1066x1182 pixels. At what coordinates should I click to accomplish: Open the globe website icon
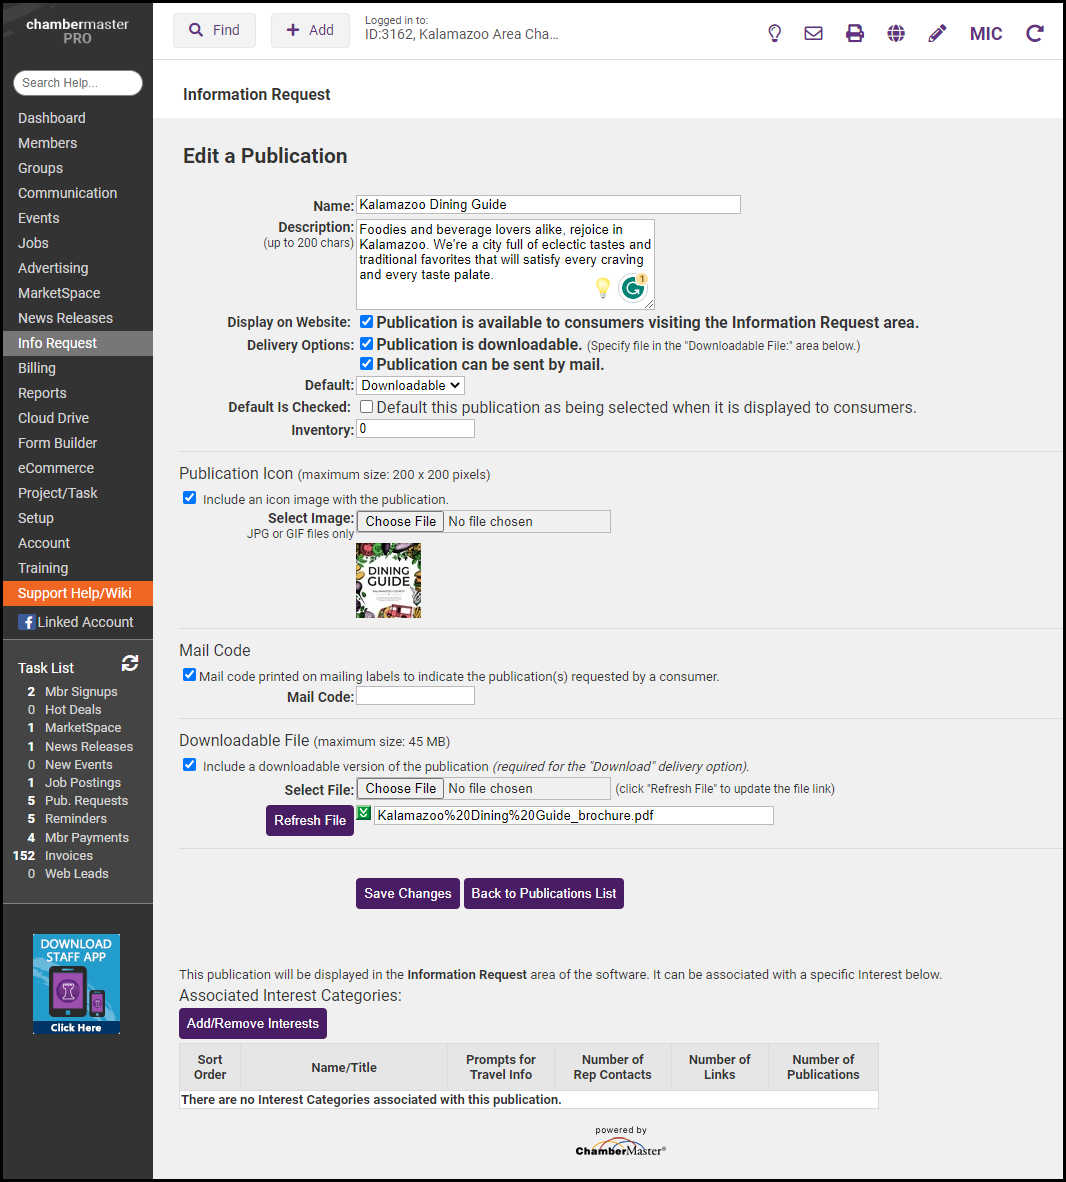pos(896,33)
